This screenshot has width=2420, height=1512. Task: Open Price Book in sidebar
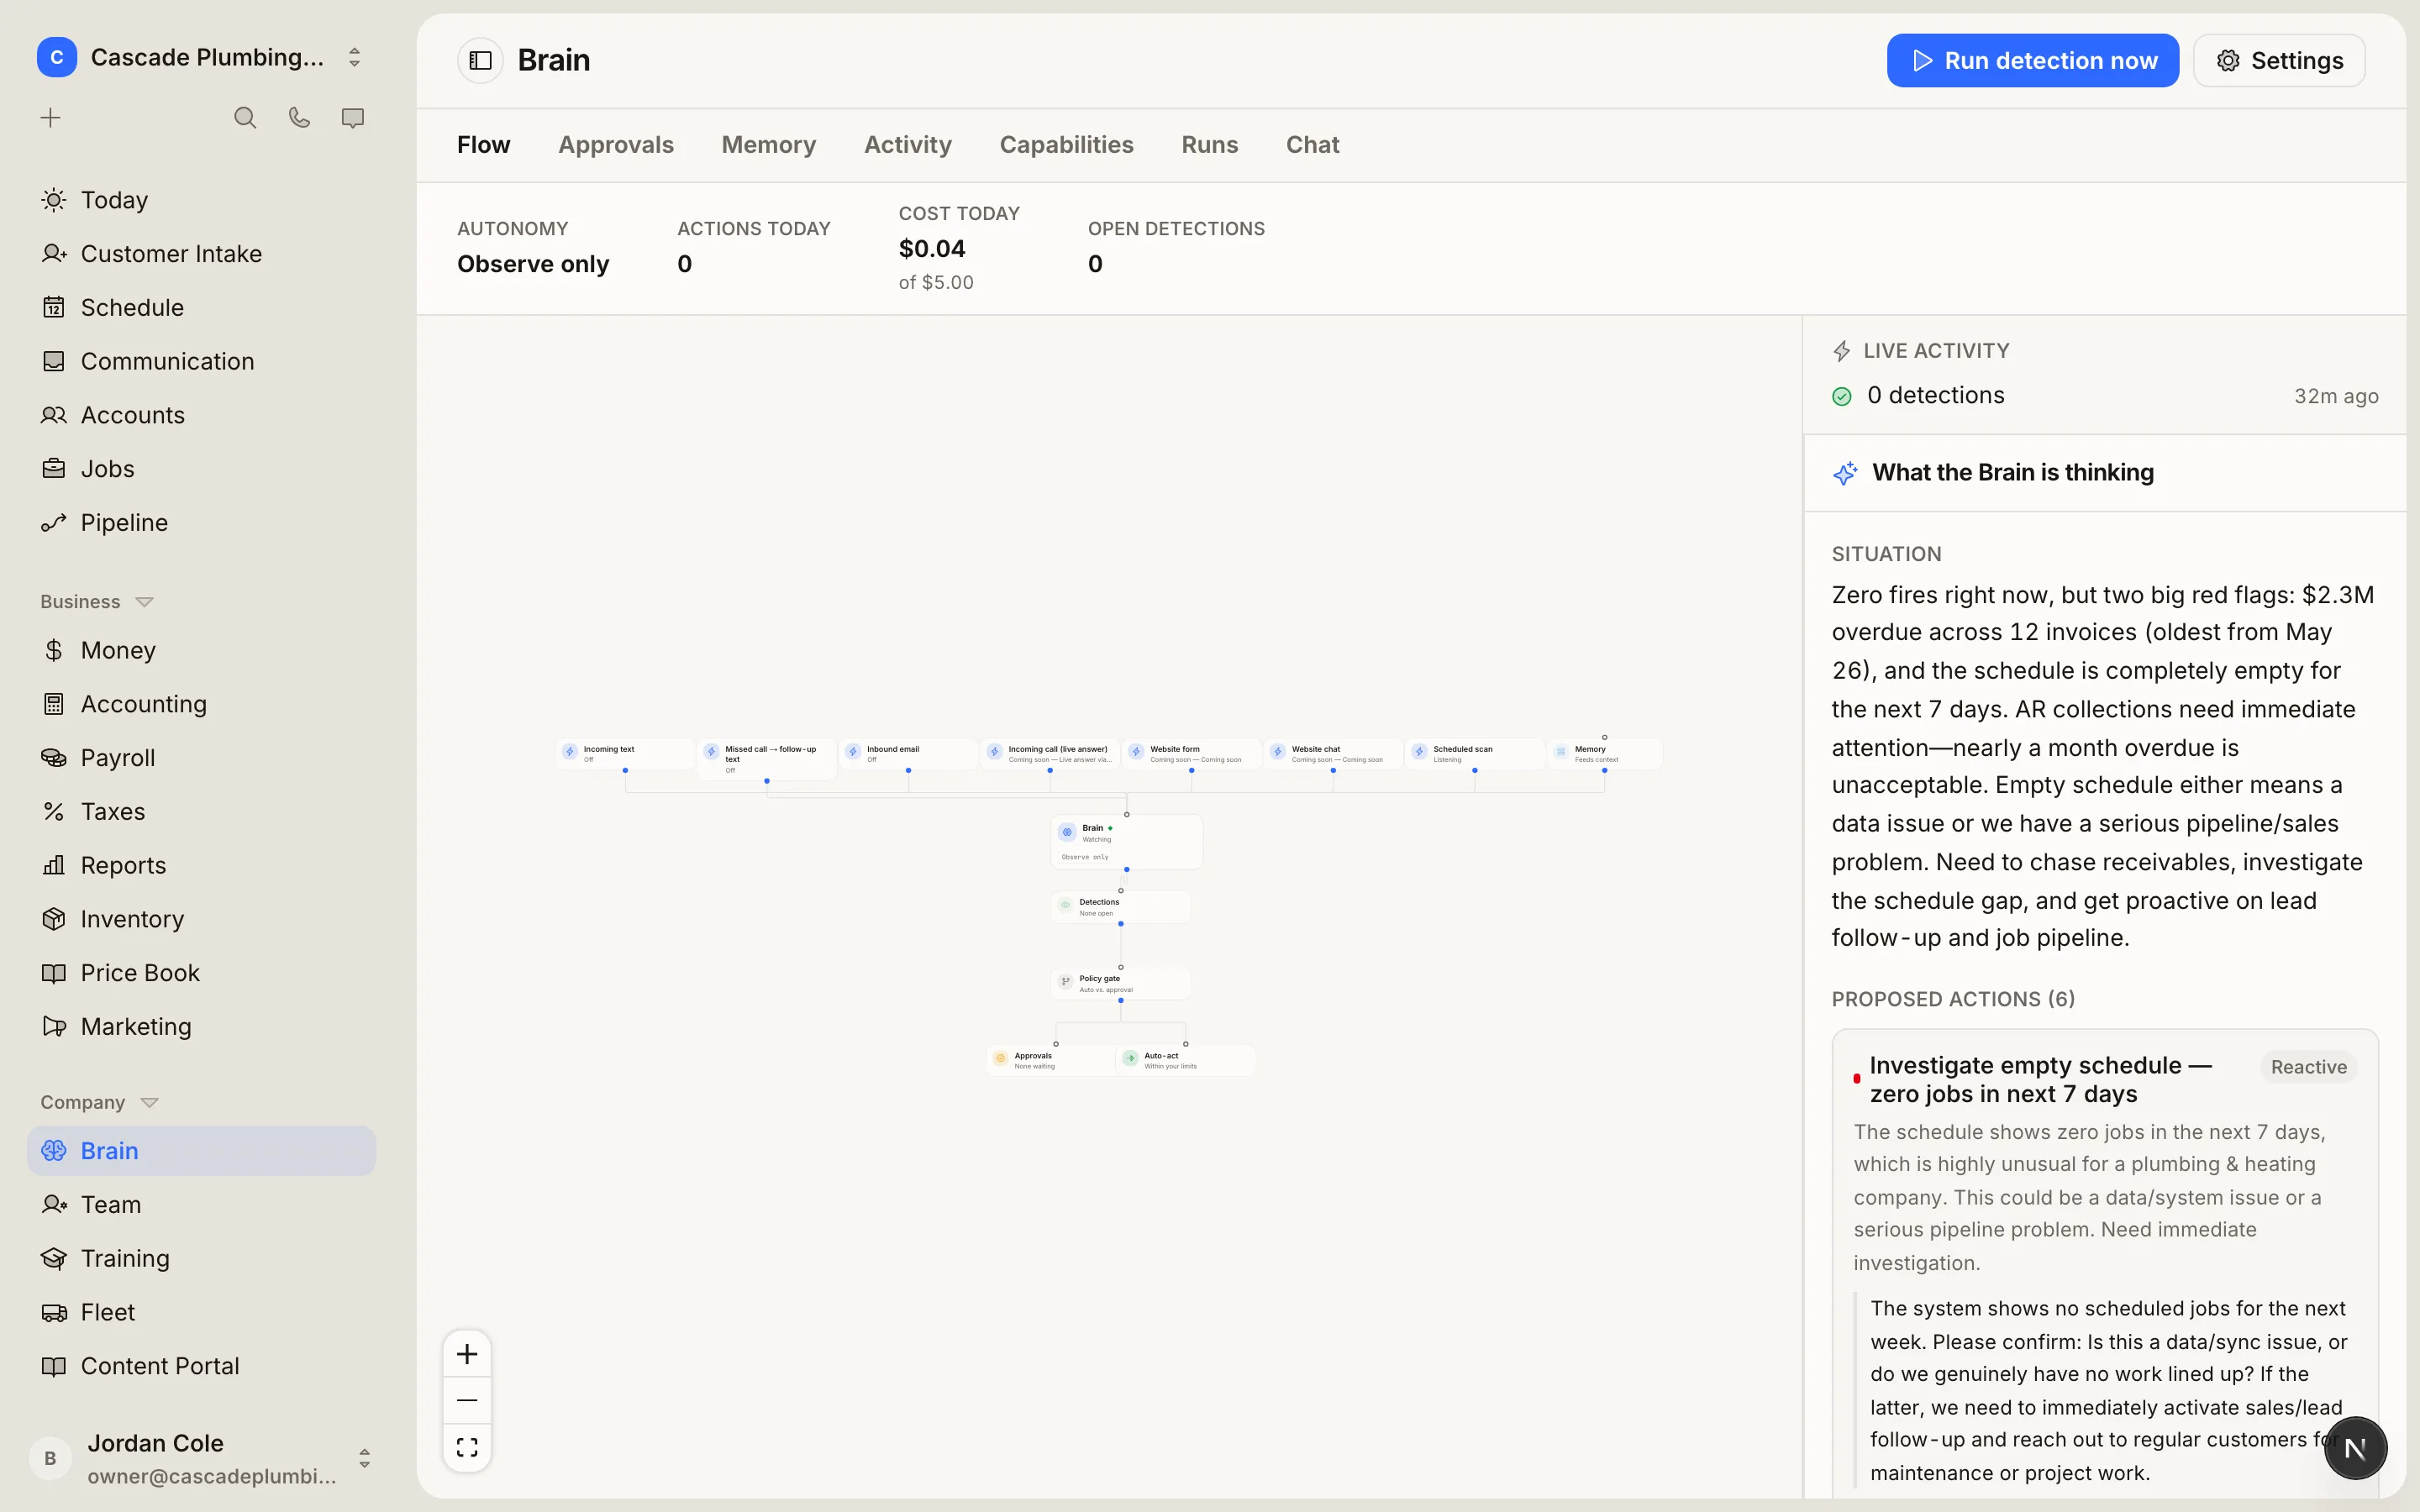pyautogui.click(x=140, y=973)
